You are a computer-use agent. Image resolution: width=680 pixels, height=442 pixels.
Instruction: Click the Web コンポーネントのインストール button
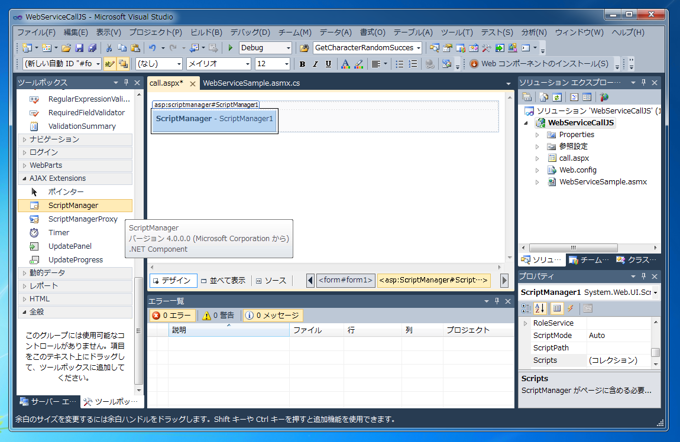[539, 64]
